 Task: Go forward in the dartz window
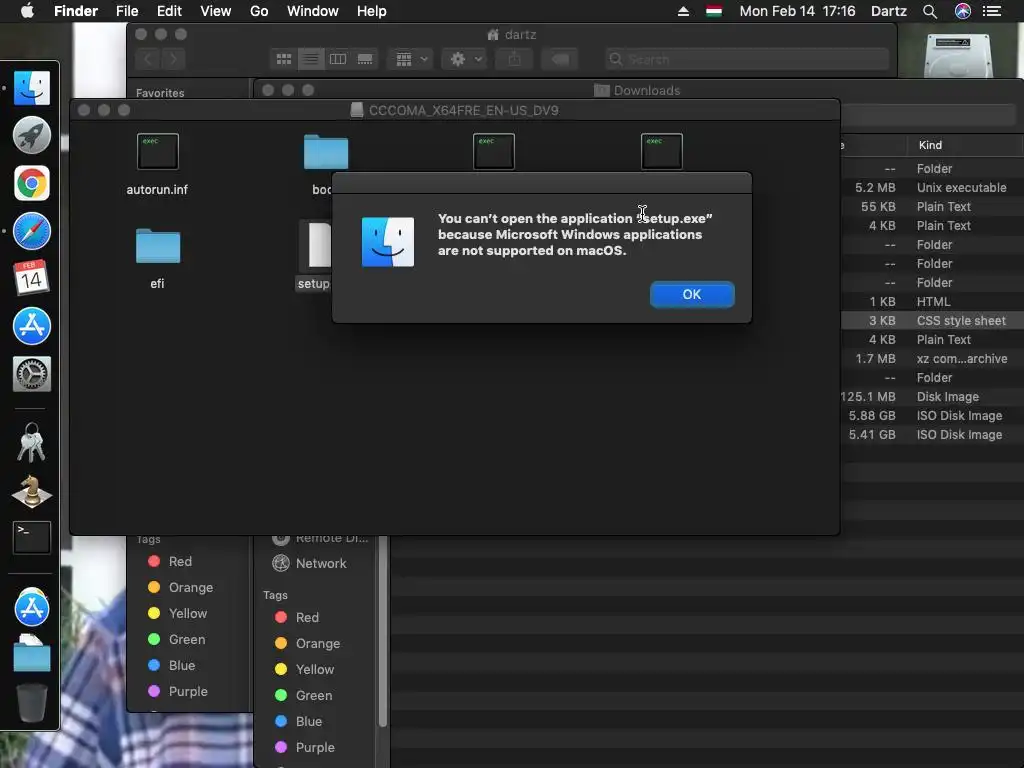173,59
